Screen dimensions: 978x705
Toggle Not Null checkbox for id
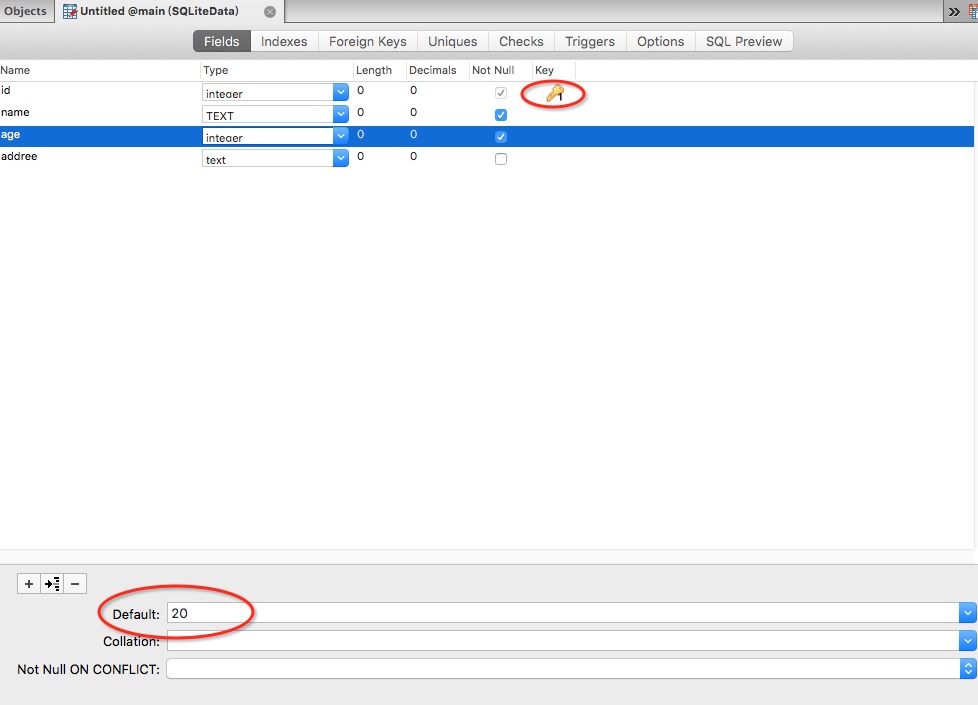(x=501, y=93)
